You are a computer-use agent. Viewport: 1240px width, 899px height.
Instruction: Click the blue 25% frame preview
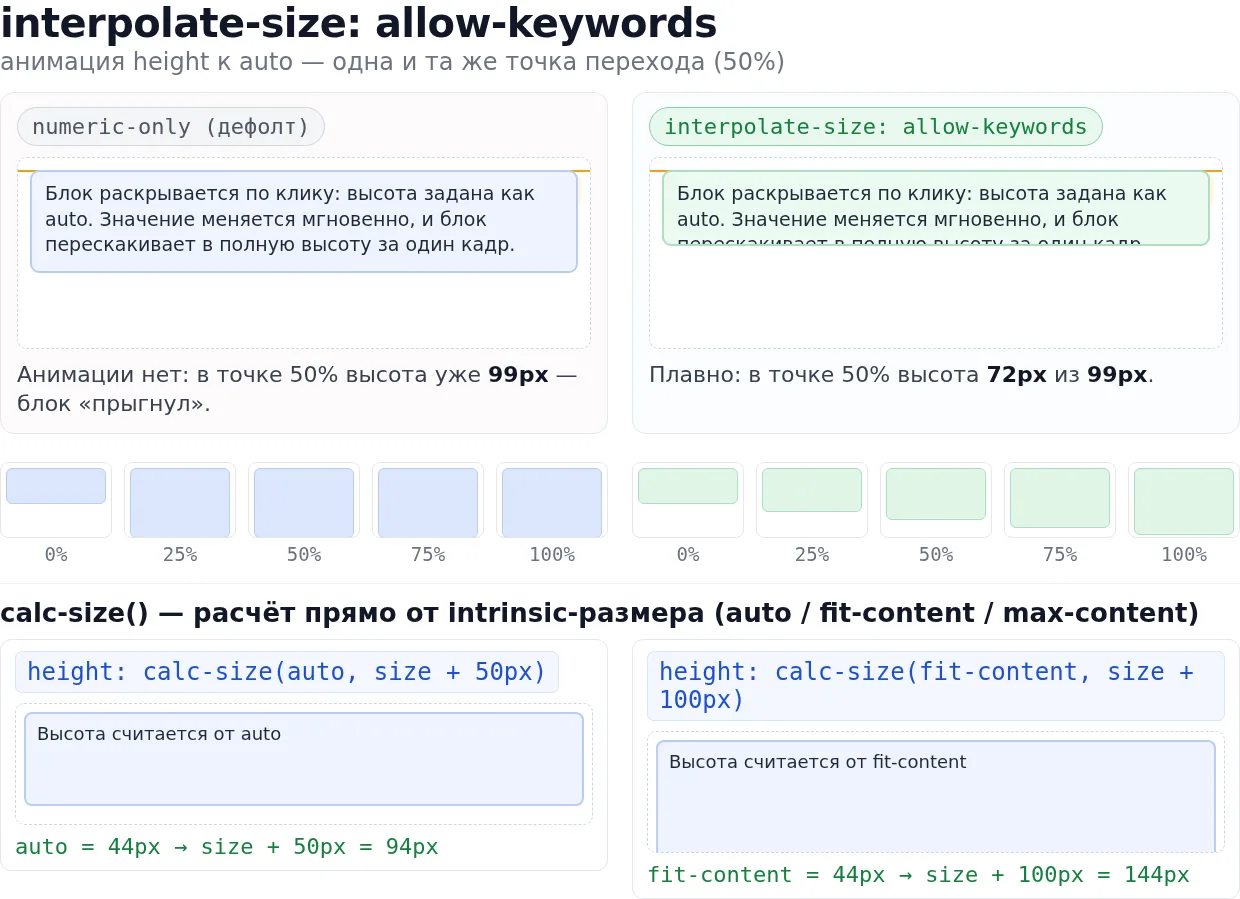180,503
